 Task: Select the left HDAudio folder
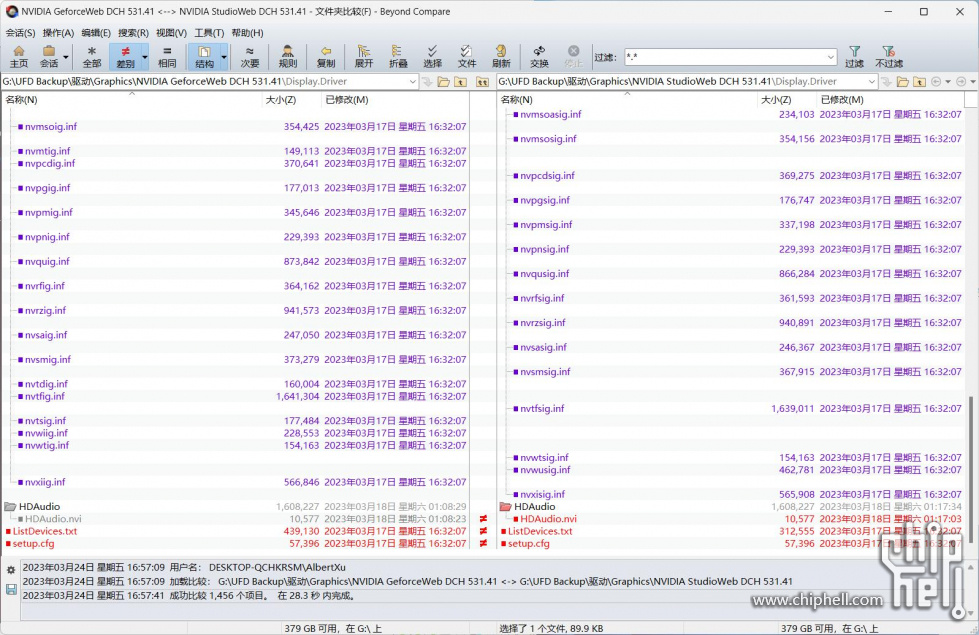pos(39,506)
